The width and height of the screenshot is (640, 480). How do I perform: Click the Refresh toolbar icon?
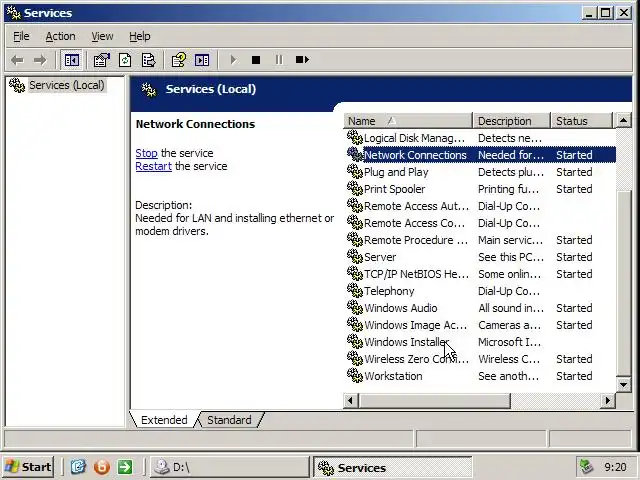click(125, 60)
